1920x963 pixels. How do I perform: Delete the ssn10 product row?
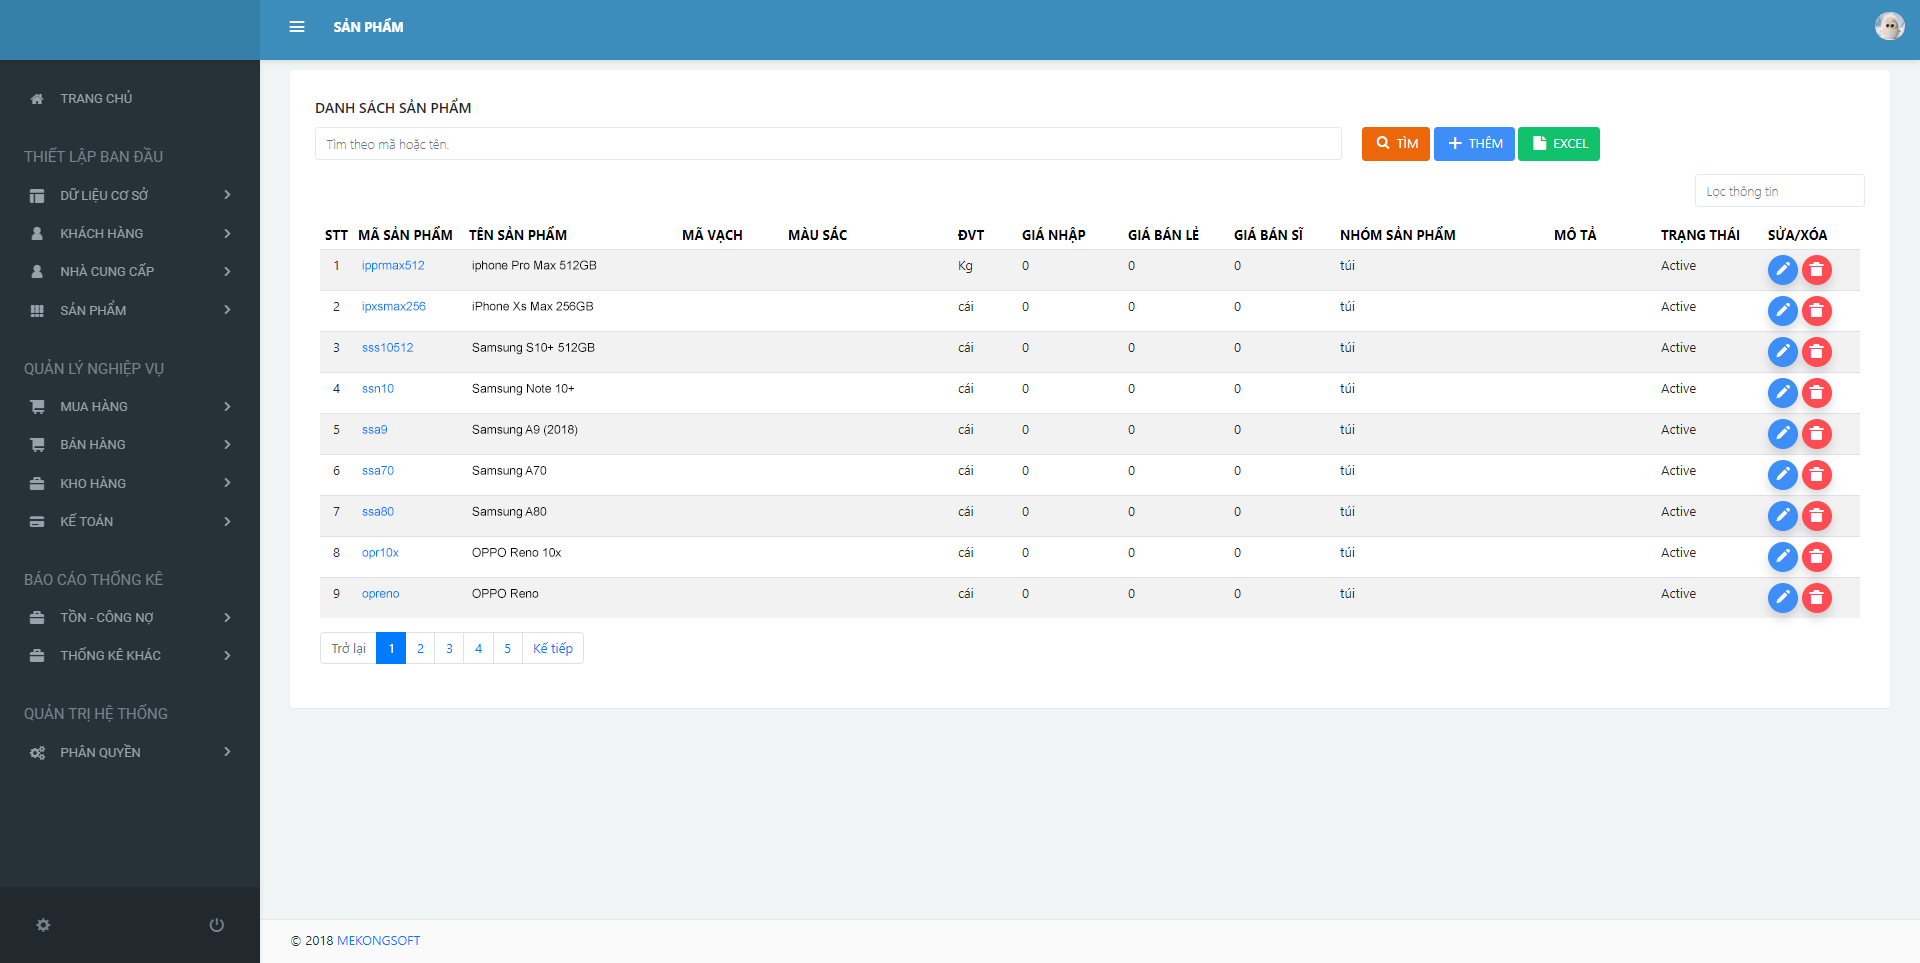(1817, 393)
